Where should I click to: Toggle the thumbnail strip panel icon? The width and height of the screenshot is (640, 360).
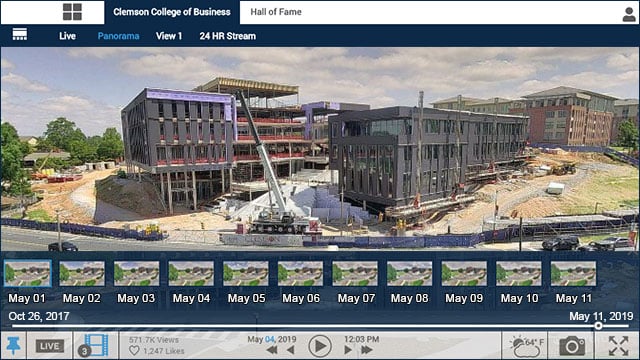click(x=20, y=34)
